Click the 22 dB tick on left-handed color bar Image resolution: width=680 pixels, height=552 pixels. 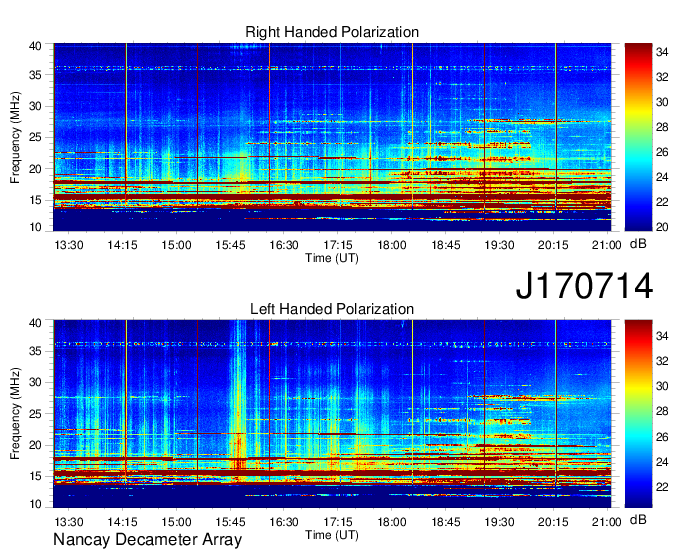tap(662, 487)
